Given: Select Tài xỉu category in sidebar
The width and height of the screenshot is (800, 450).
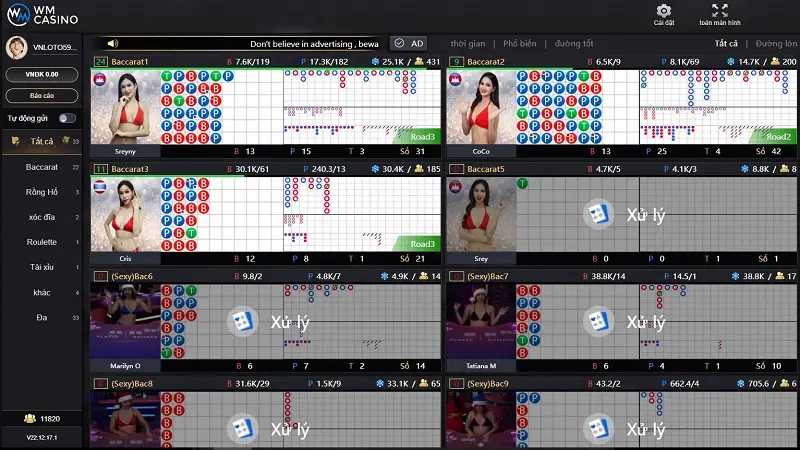Looking at the screenshot, I should pos(42,267).
